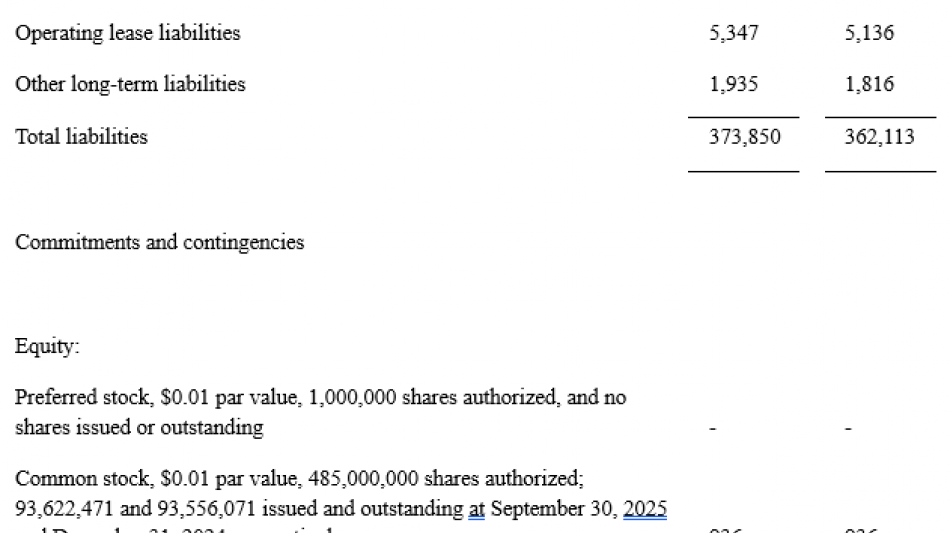Click the underlined year 2025
This screenshot has height=533, width=950.
(646, 507)
